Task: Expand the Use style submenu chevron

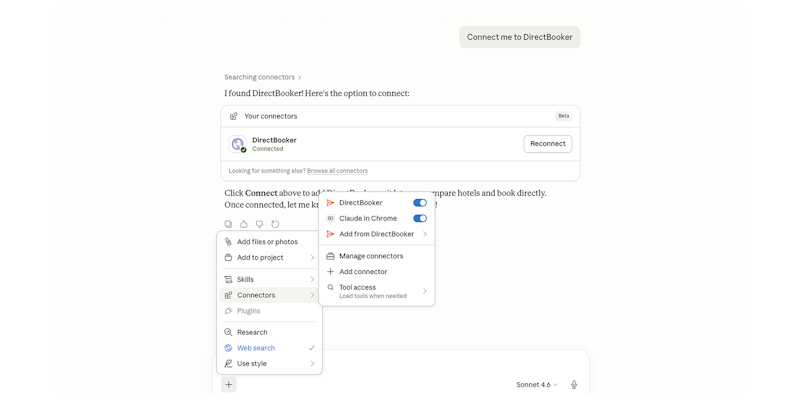Action: tap(312, 364)
